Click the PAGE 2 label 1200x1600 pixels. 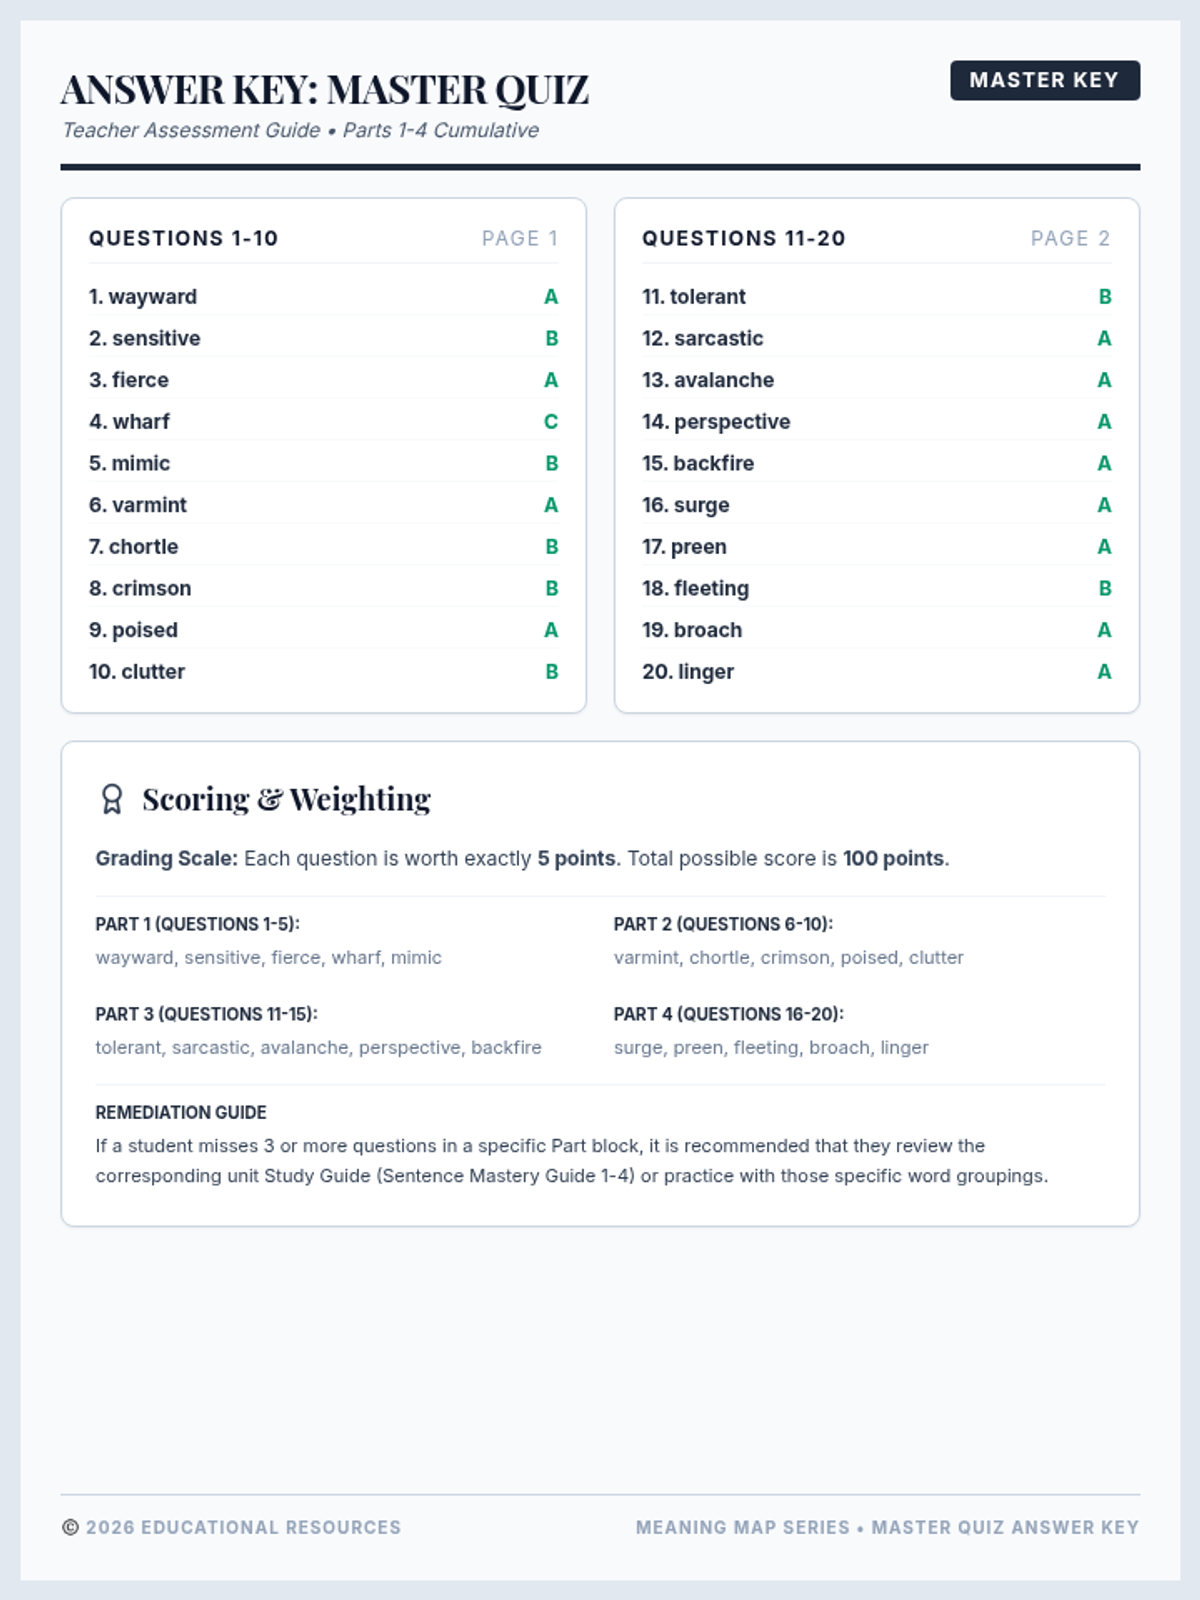(1071, 238)
